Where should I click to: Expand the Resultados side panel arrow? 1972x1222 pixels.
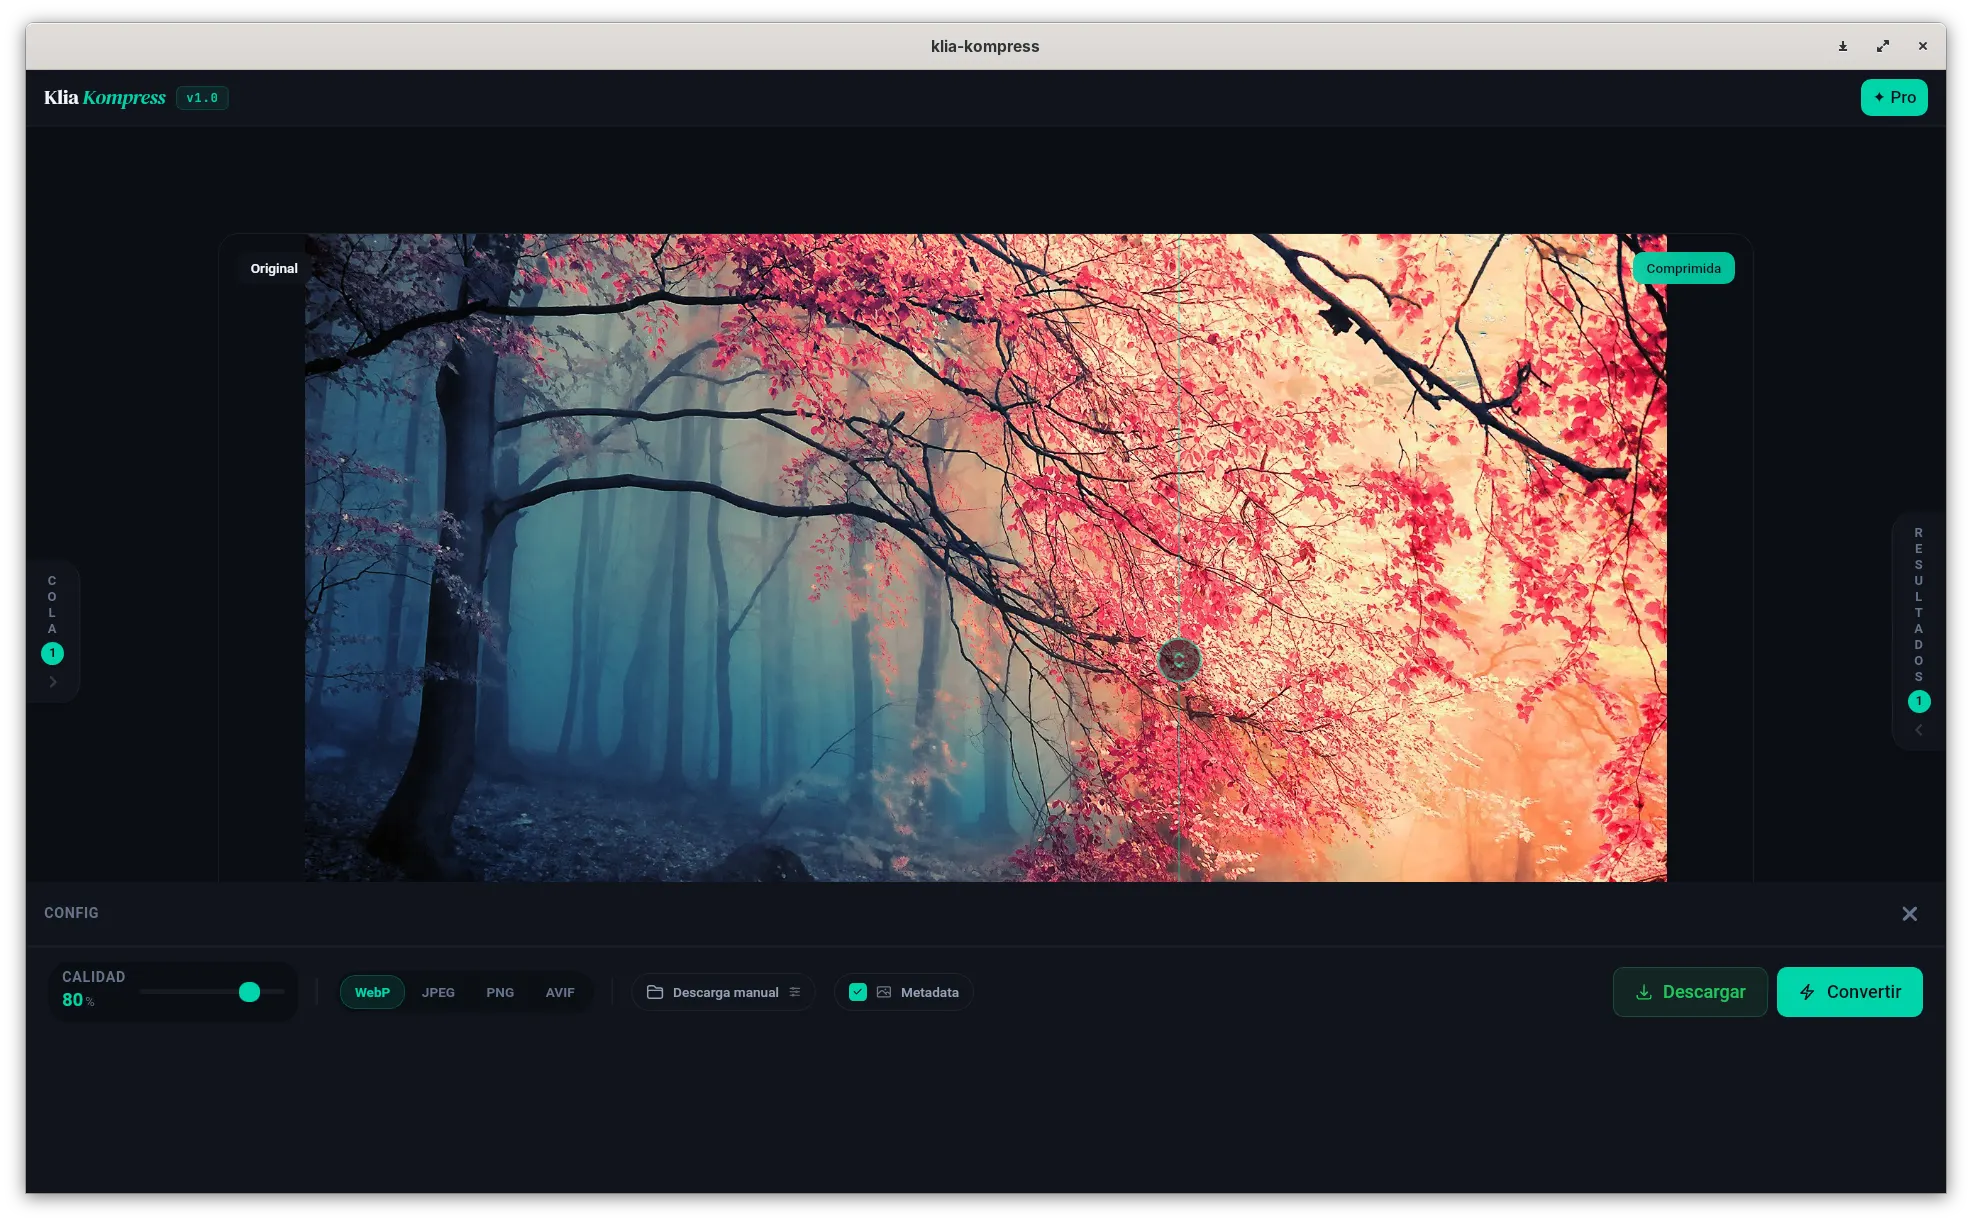1918,730
